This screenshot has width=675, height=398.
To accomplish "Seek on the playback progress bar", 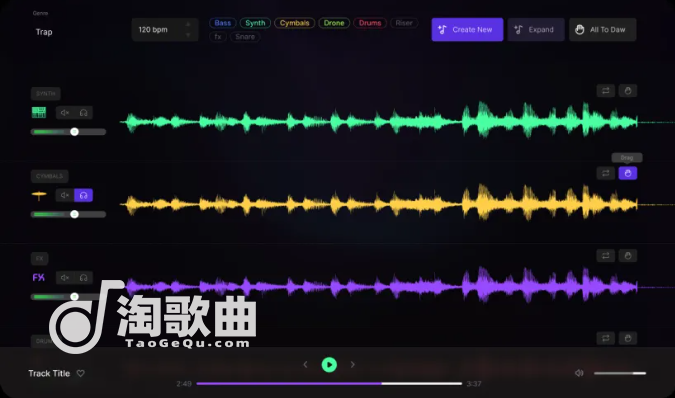I will (x=329, y=383).
